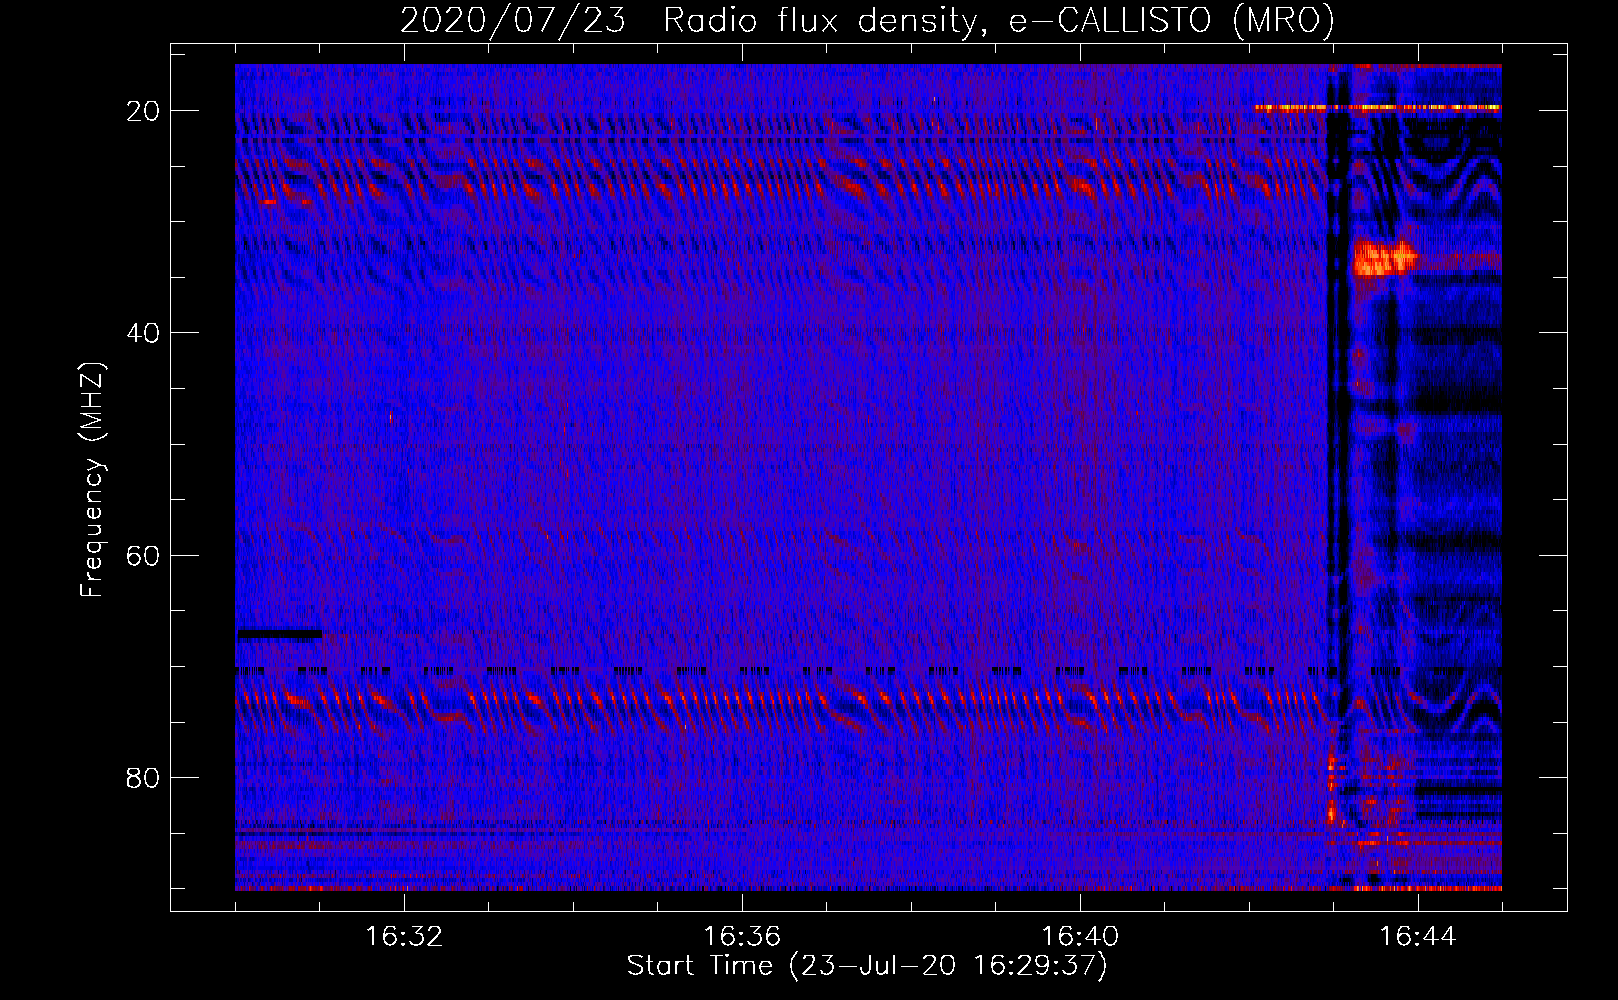
Task: Click the 16:36 time tick label
Action: [x=742, y=937]
